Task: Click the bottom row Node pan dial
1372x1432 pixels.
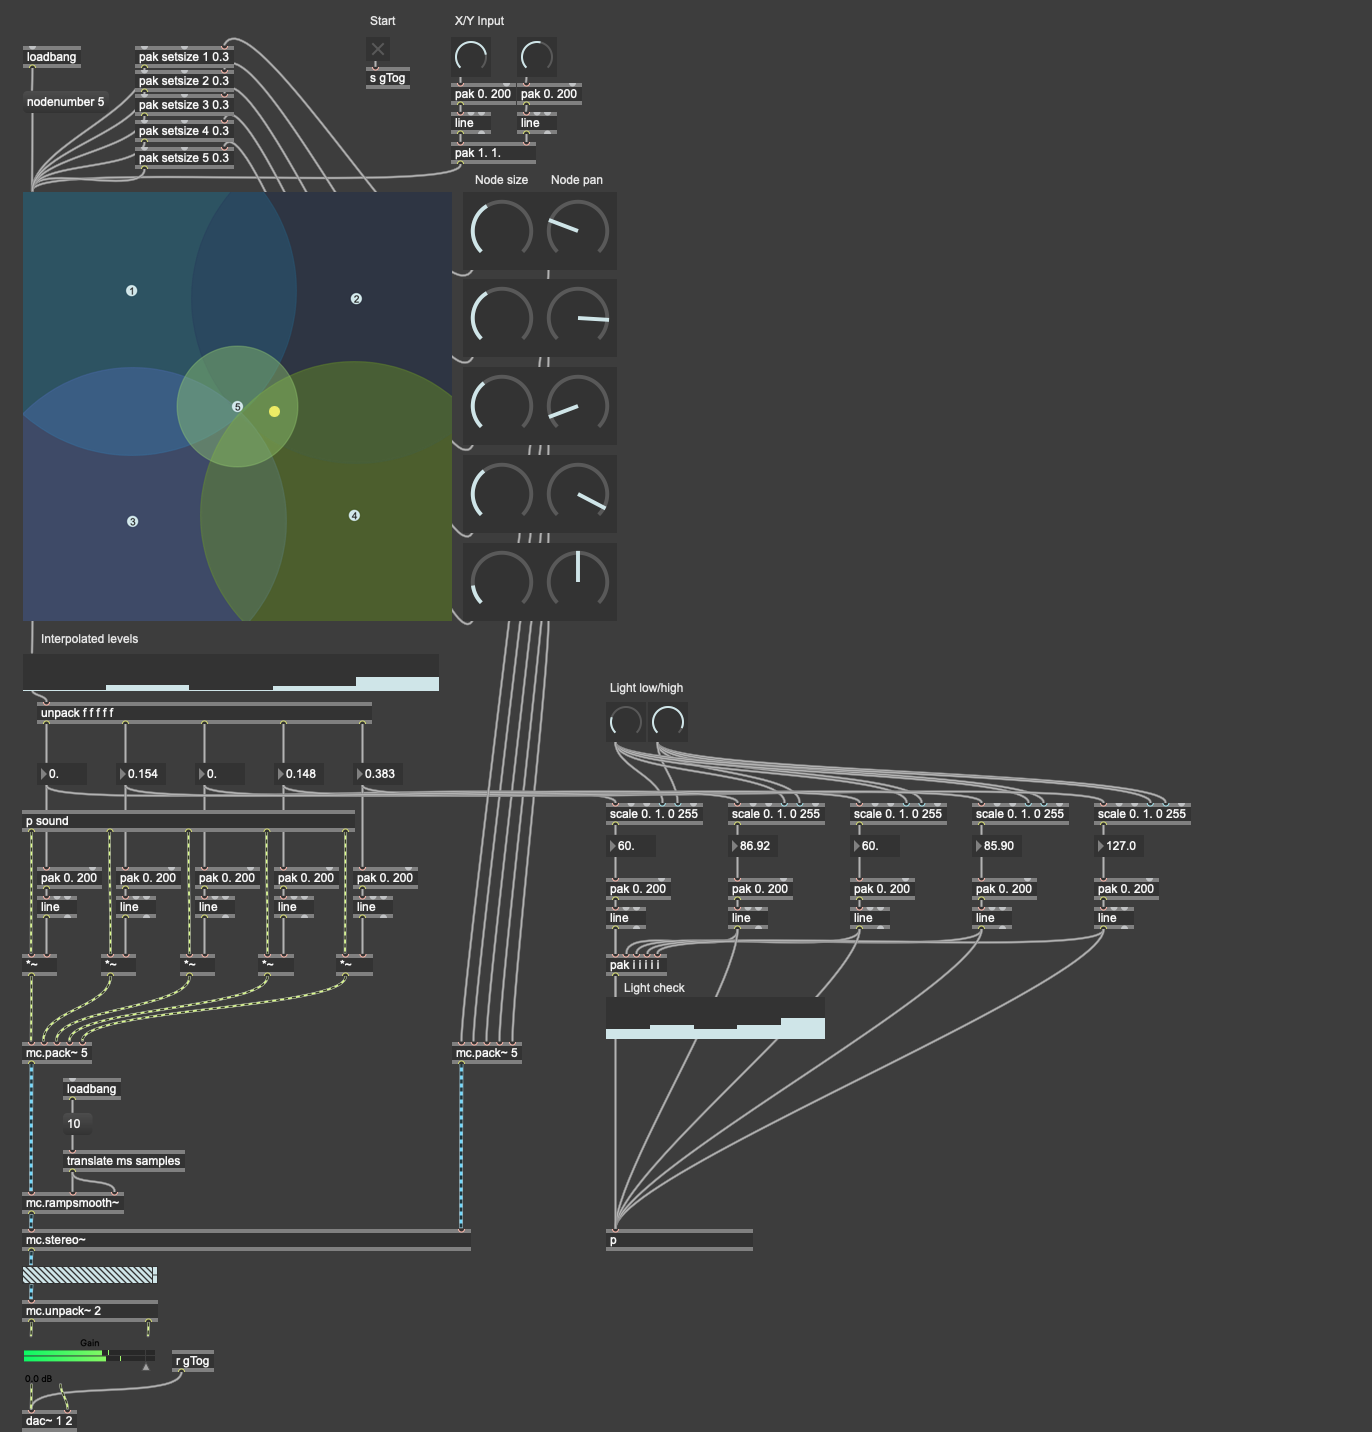Action: (578, 581)
